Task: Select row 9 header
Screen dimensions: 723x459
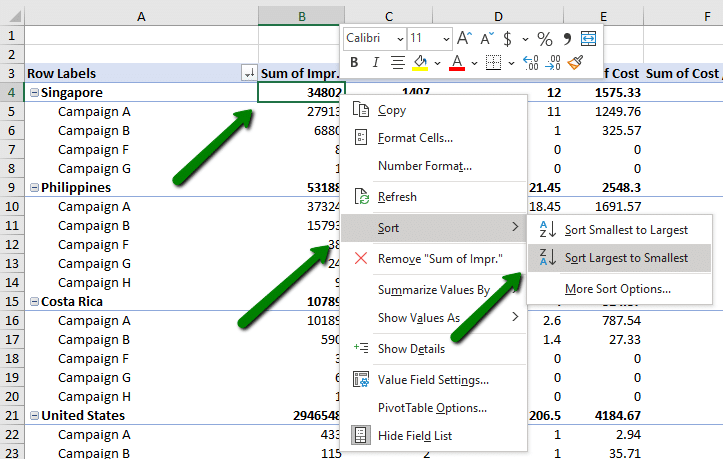Action: click(x=12, y=188)
